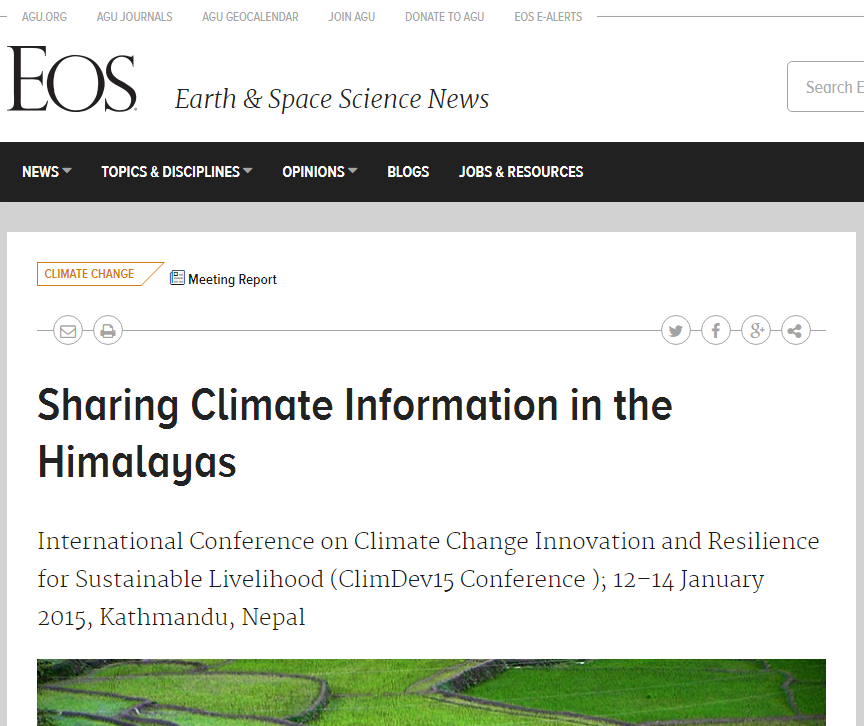Image resolution: width=864 pixels, height=726 pixels.
Task: Open JOBS & RESOURCES page
Action: pos(521,172)
